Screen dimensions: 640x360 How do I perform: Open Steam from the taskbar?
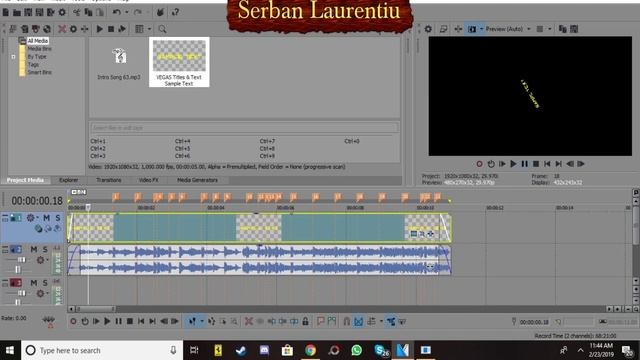[x=241, y=350]
